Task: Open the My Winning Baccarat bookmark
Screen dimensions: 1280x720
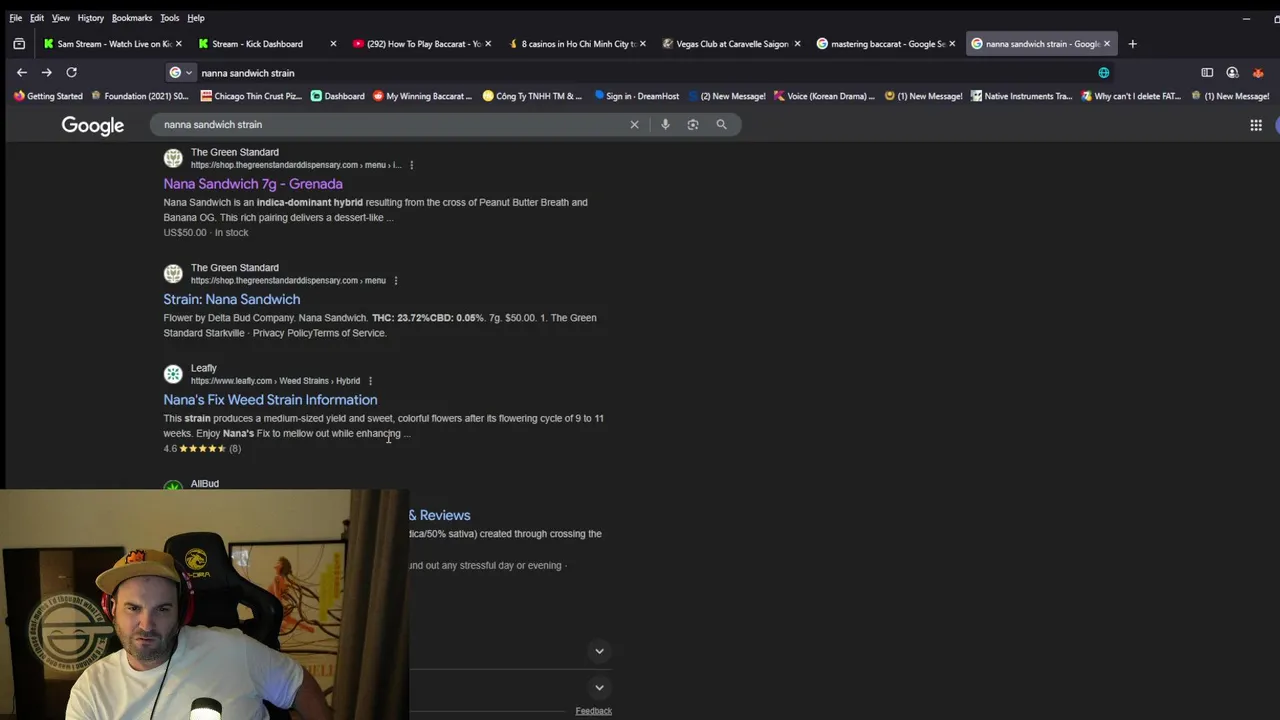Action: click(x=423, y=96)
